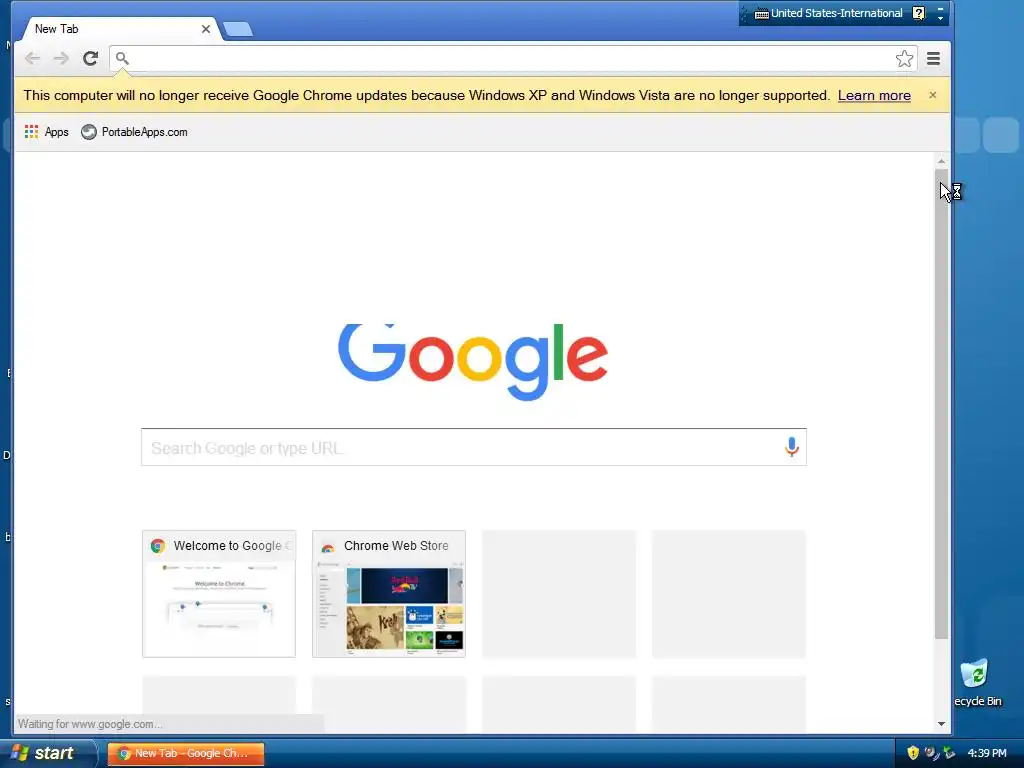Close the New Tab tab
This screenshot has height=768, width=1024.
click(206, 29)
